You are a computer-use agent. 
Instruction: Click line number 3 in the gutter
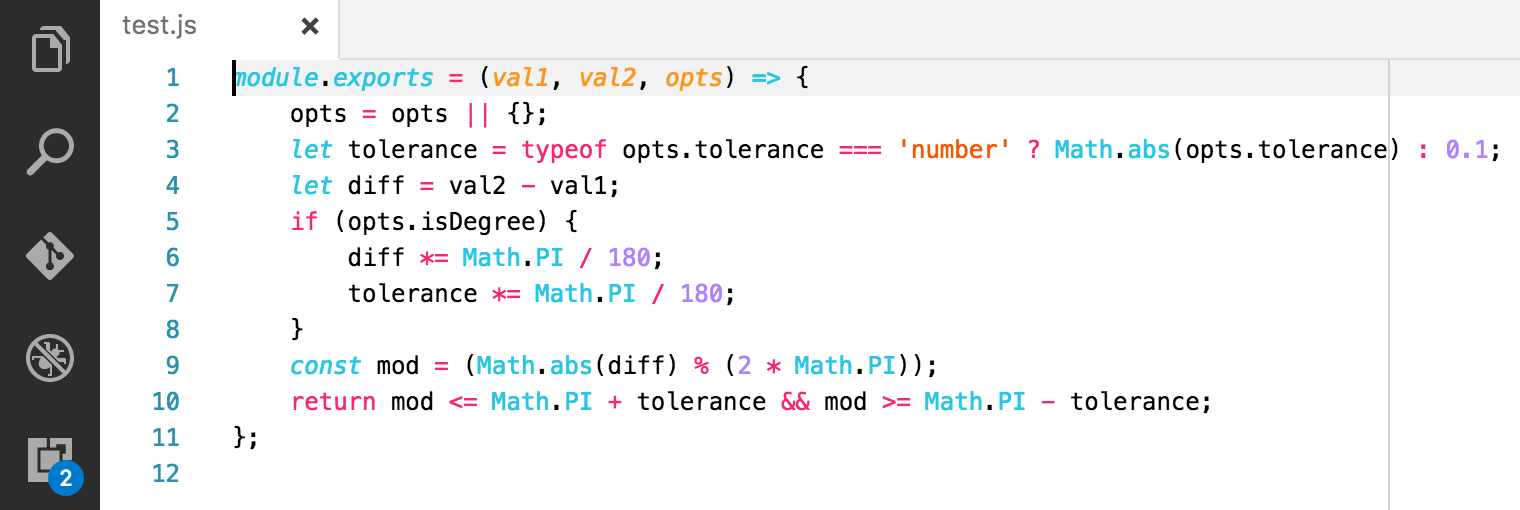tap(172, 150)
